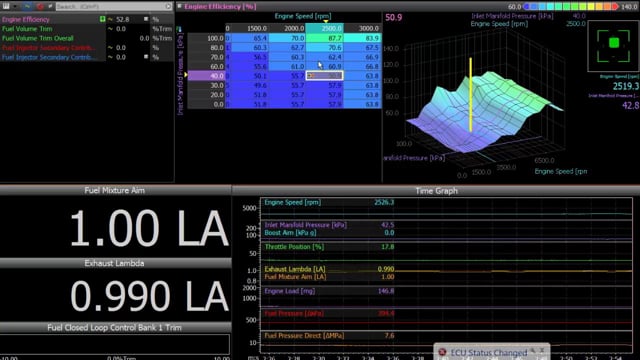Toggle the small square box on the Engine Efficiency row
The width and height of the screenshot is (640, 360).
(x=146, y=19)
